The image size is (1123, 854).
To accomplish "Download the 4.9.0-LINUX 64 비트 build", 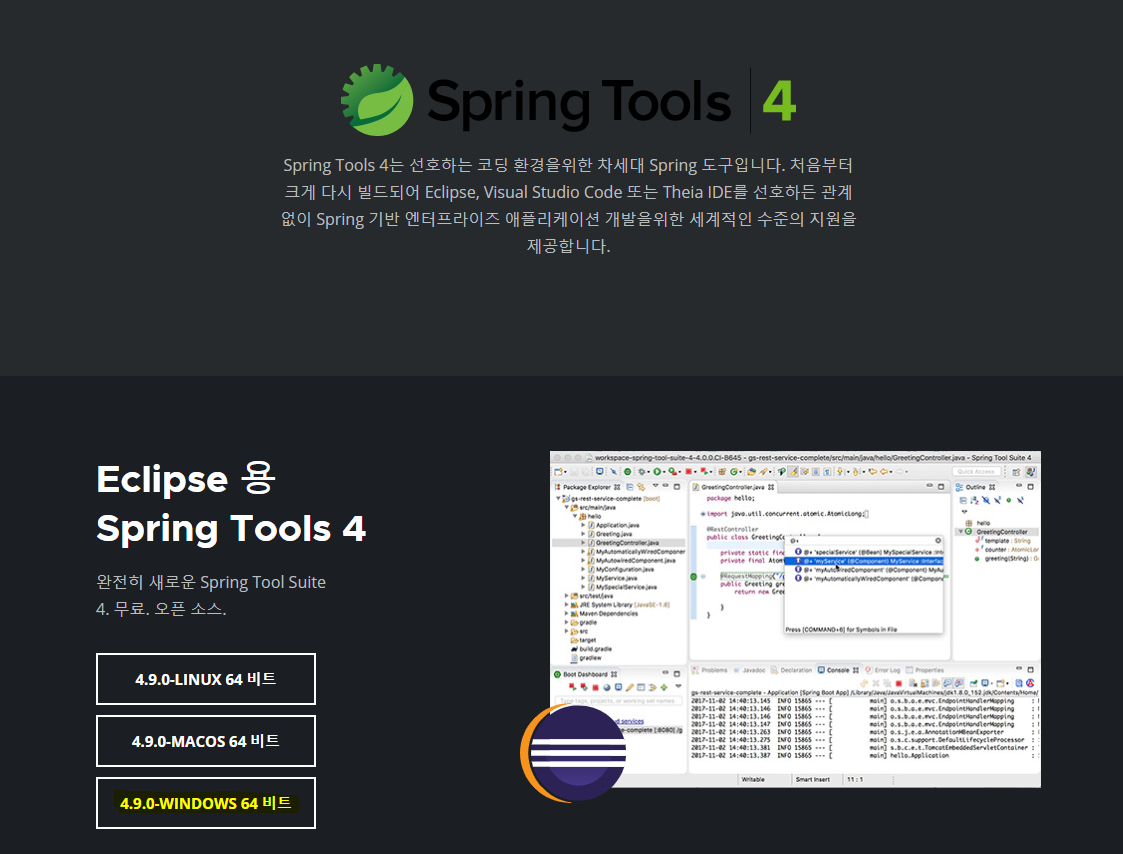I will tap(206, 678).
